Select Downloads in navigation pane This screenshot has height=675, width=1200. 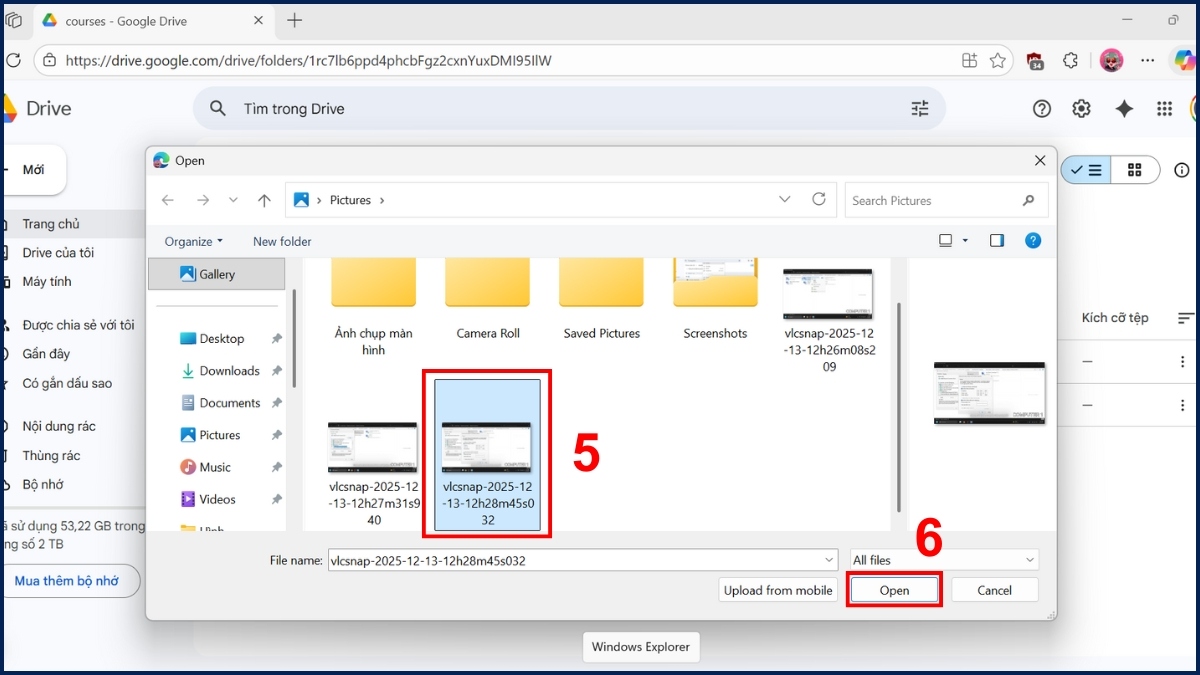[229, 370]
